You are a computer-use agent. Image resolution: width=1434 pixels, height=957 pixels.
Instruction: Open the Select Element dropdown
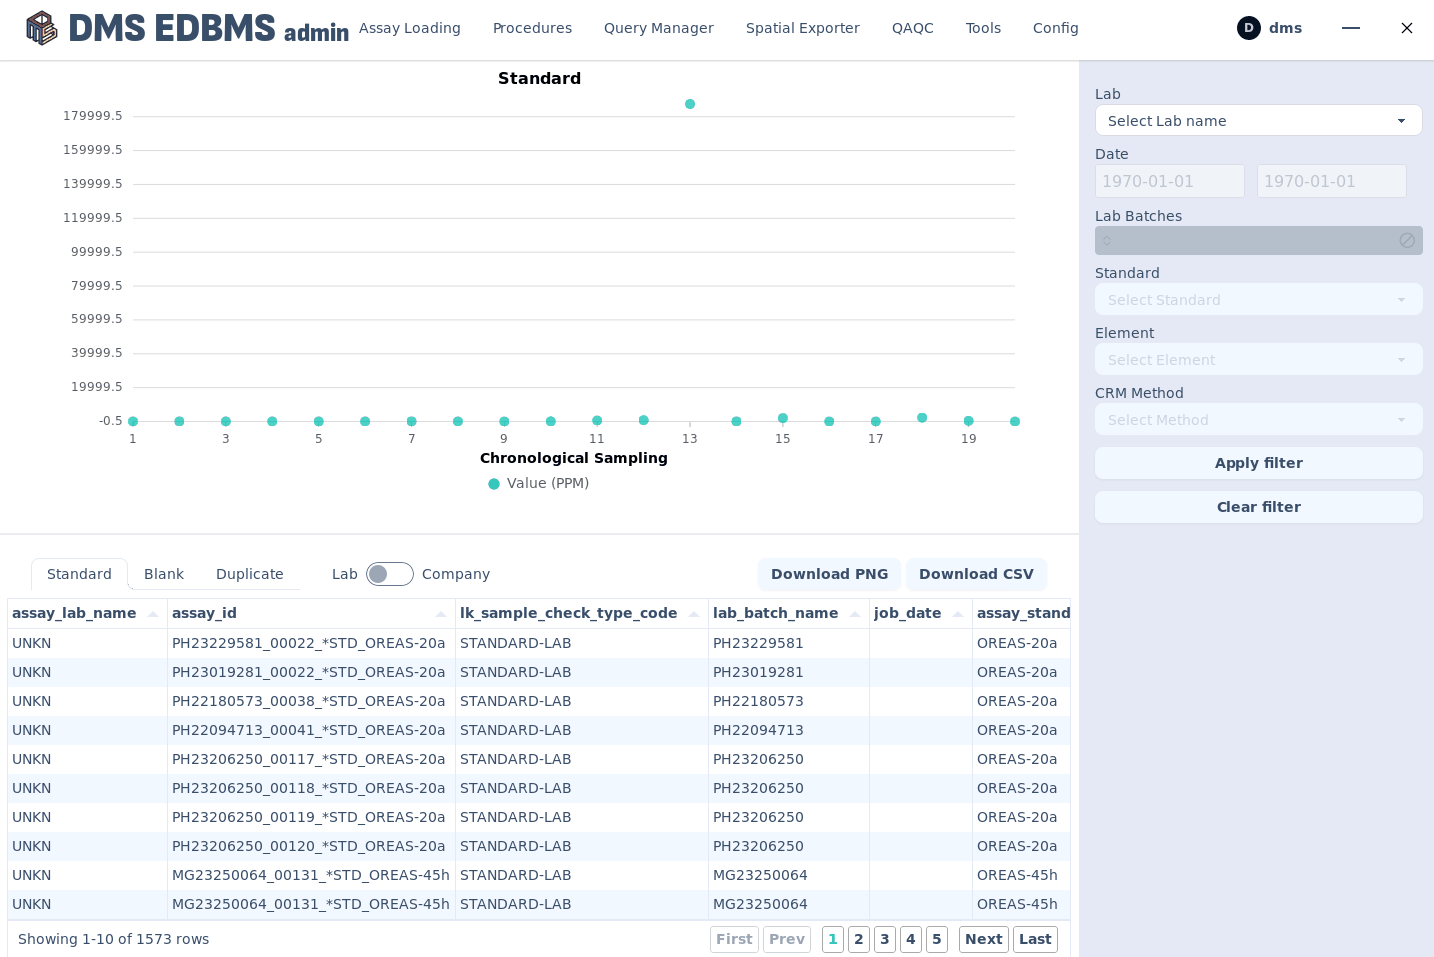pyautogui.click(x=1258, y=360)
